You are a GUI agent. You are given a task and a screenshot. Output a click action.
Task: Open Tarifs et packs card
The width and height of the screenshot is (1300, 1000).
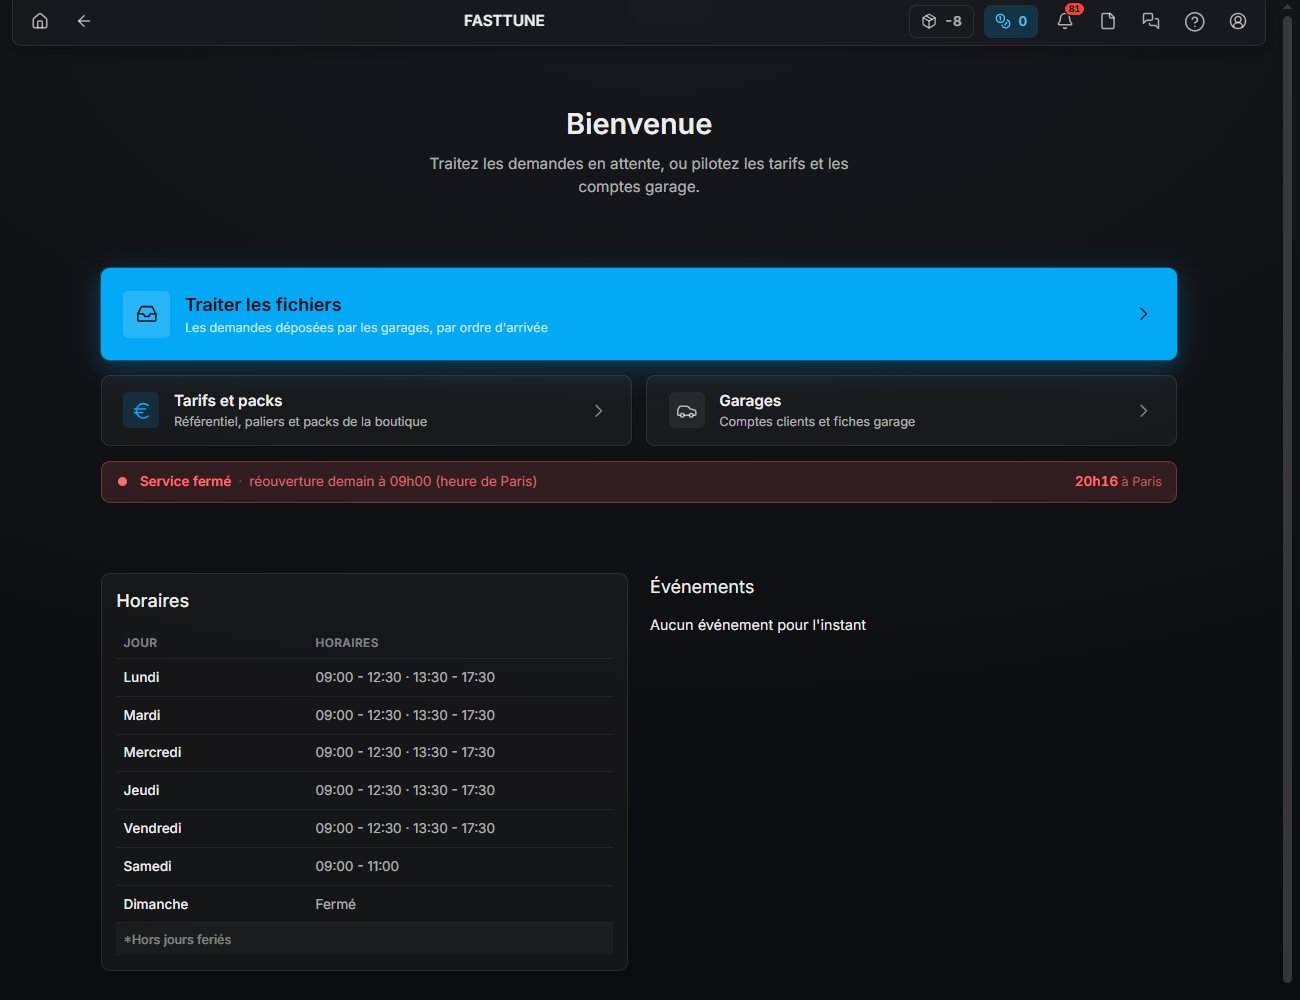(x=366, y=410)
